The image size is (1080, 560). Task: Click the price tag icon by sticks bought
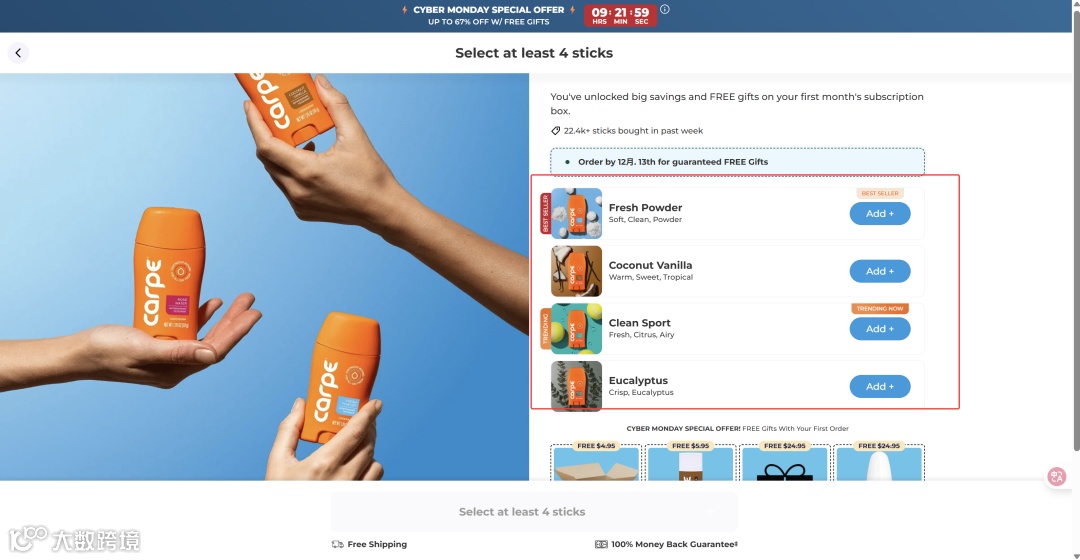point(555,131)
